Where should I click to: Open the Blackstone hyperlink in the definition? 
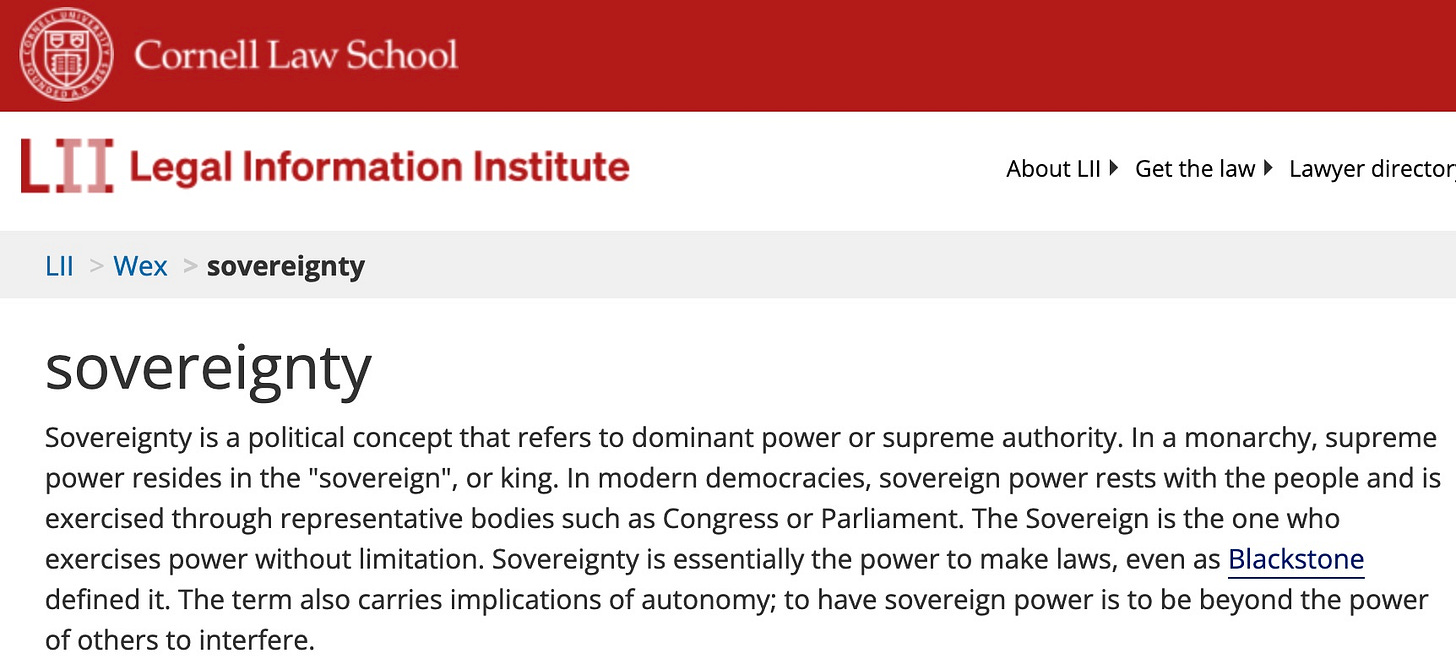tap(1296, 559)
